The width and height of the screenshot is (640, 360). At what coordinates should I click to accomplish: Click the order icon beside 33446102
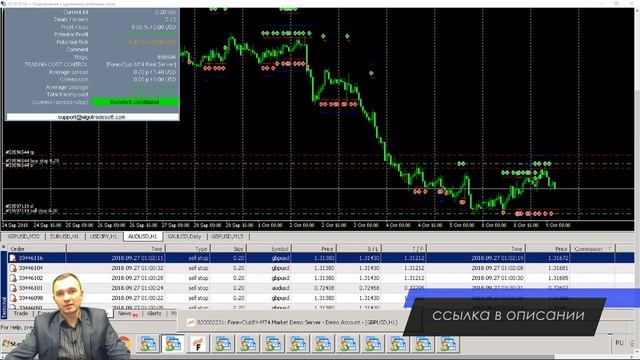[13, 278]
